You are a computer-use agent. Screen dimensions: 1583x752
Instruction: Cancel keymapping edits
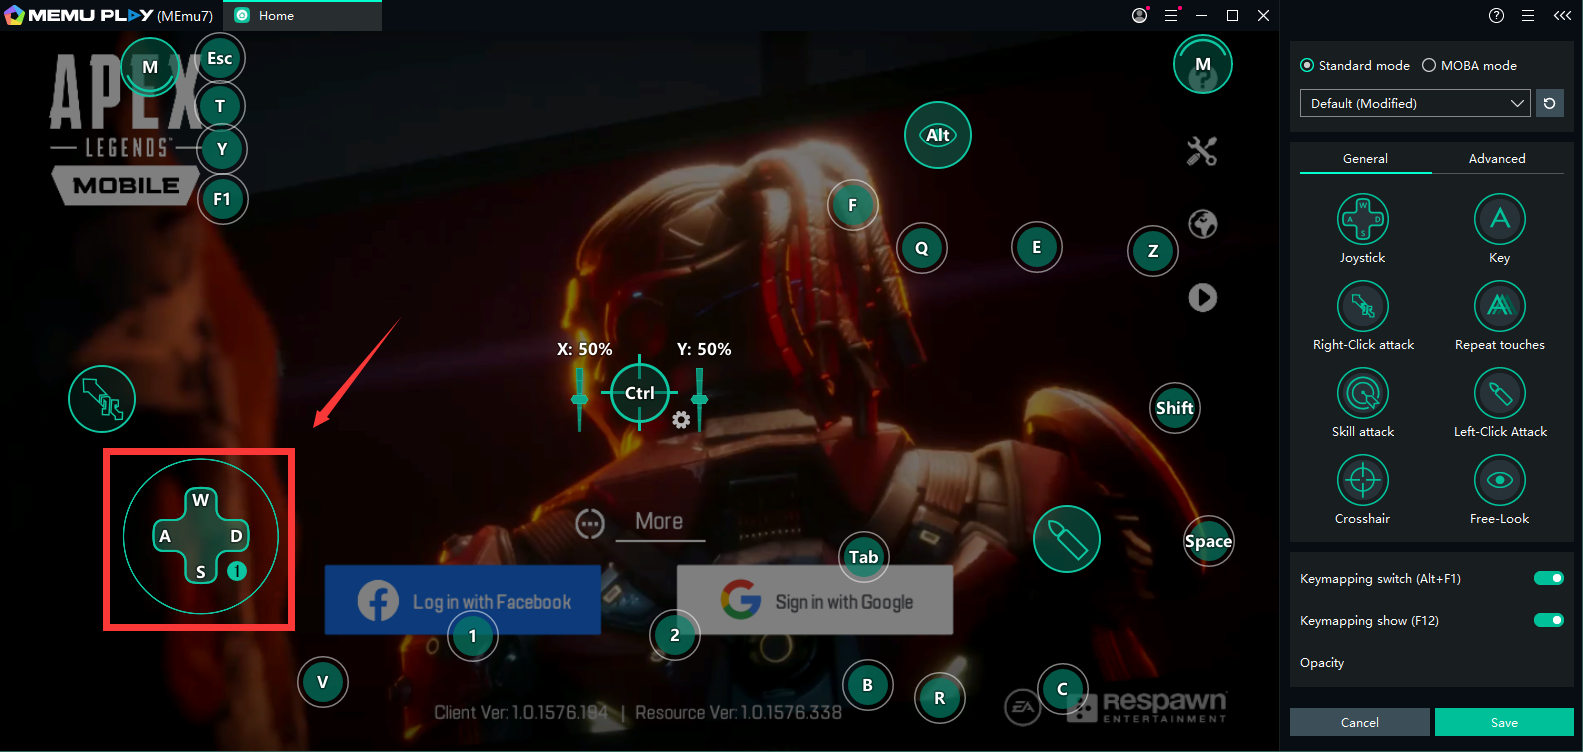1359,722
